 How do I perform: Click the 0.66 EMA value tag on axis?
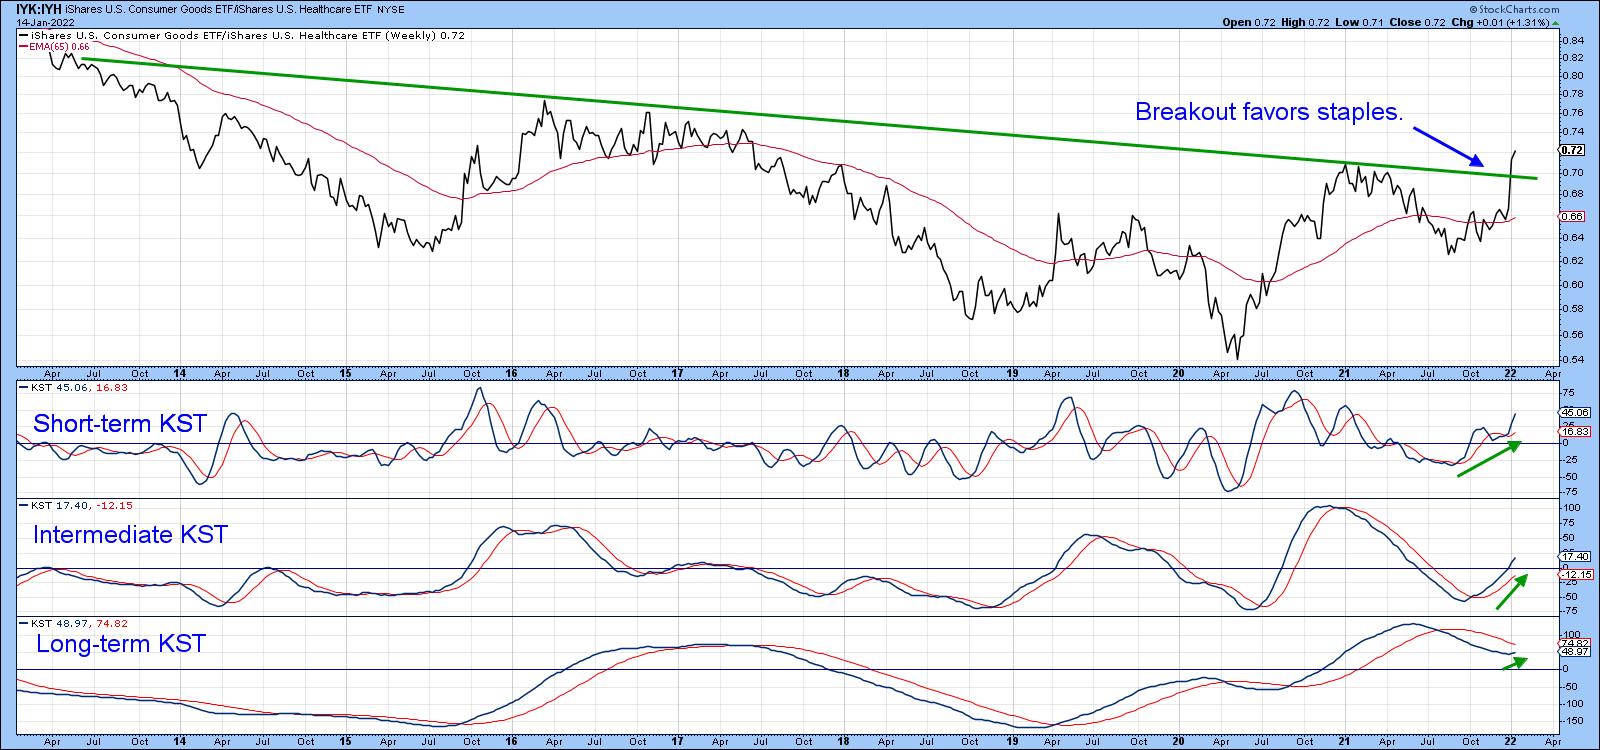pos(1572,216)
